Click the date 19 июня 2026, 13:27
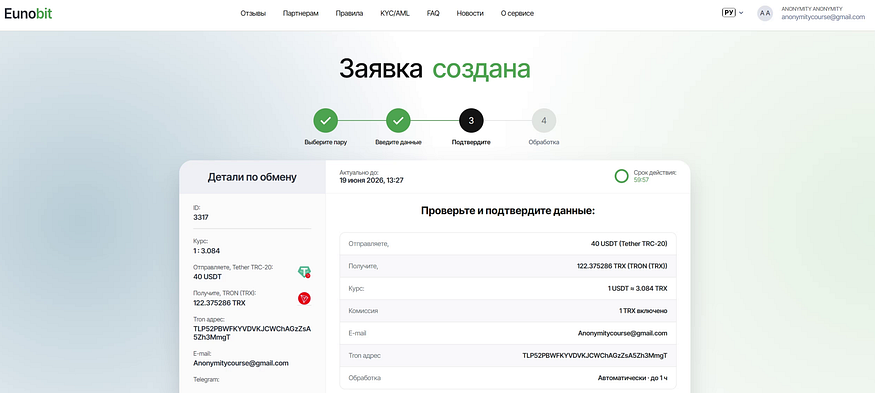Screen dimensions: 875x393 pyautogui.click(x=371, y=180)
